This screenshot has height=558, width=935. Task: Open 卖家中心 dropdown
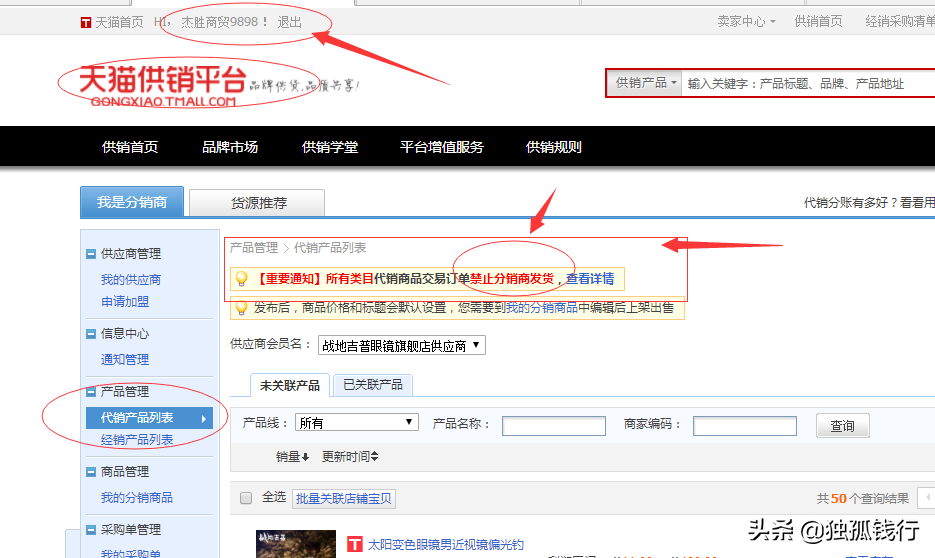746,21
